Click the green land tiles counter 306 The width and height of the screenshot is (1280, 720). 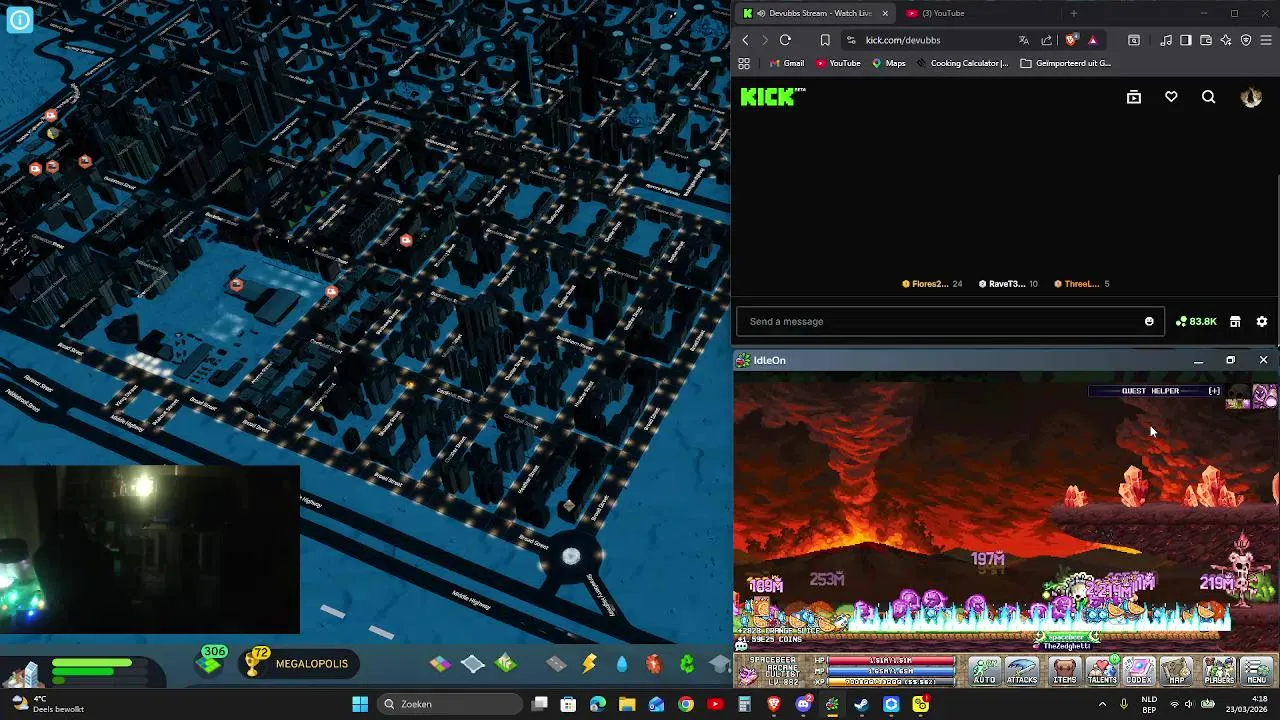pyautogui.click(x=211, y=661)
